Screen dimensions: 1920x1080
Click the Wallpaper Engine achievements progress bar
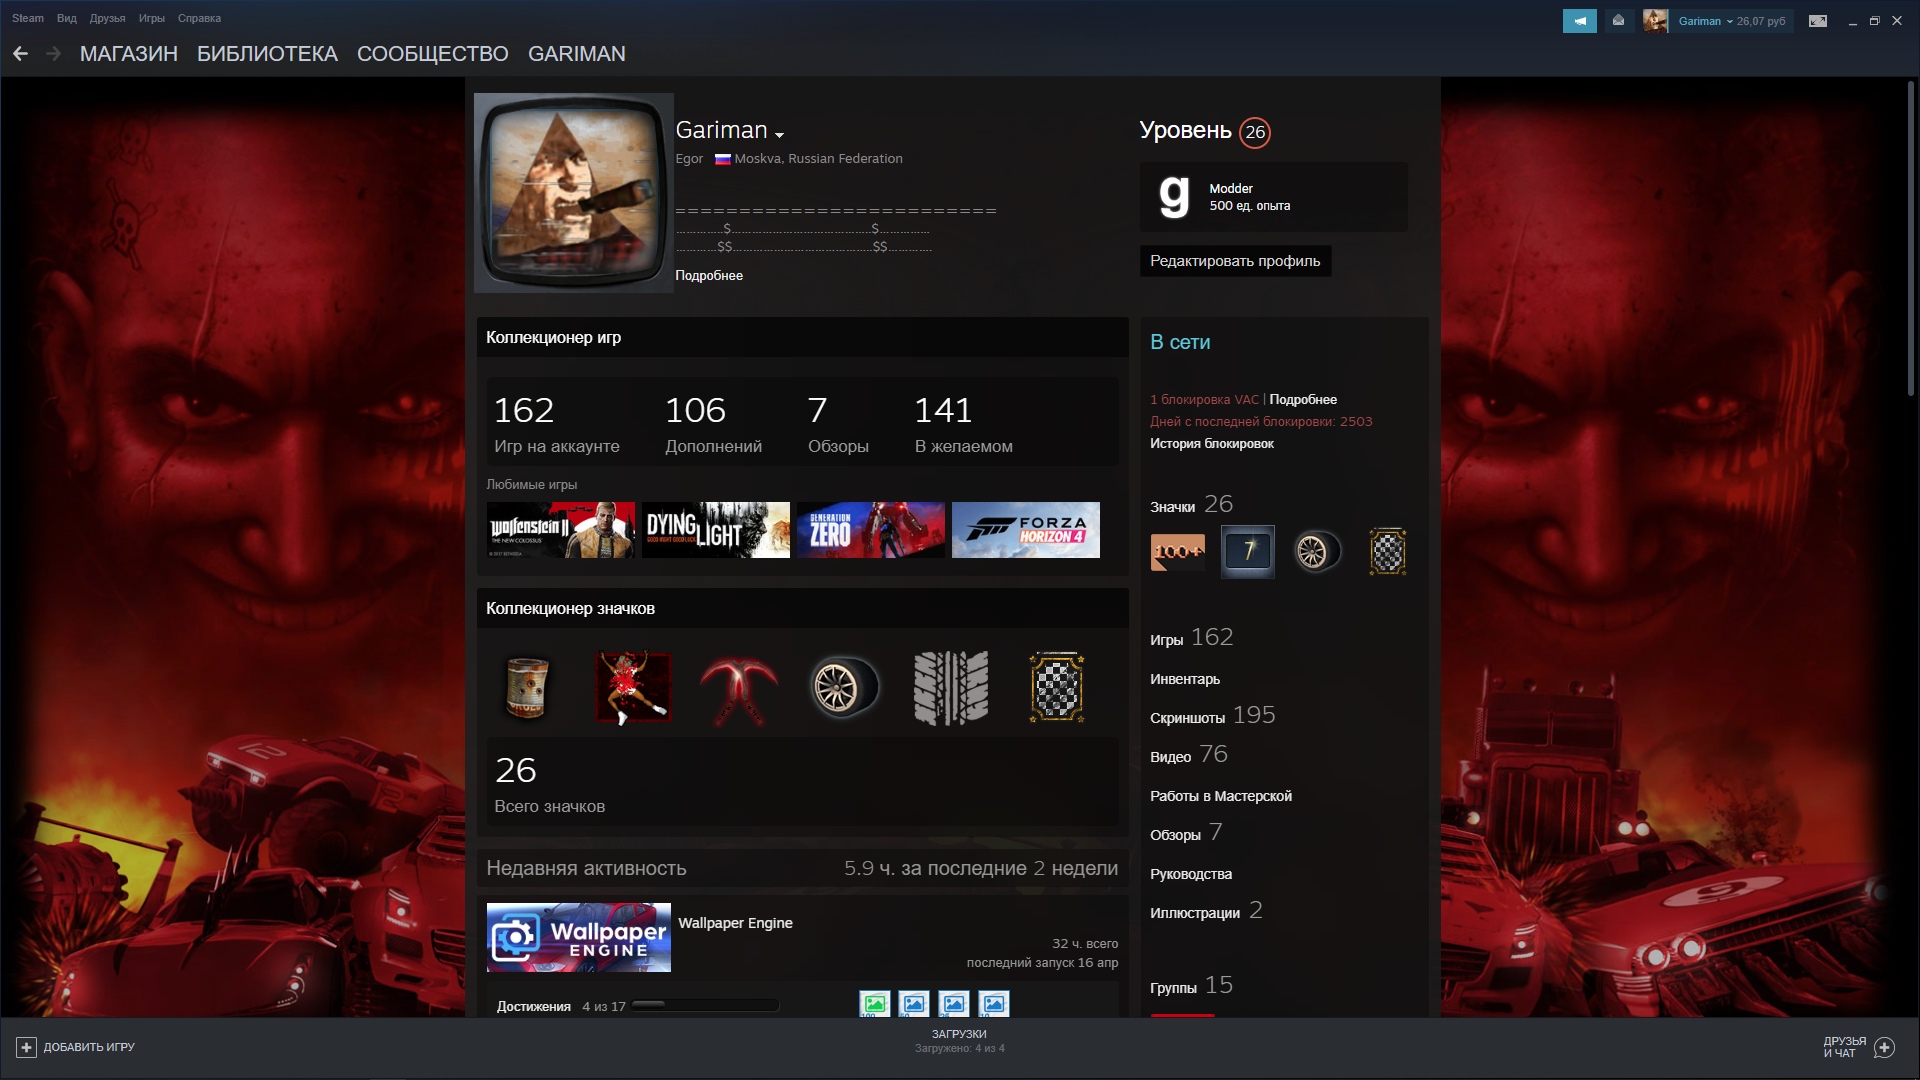tap(705, 1005)
